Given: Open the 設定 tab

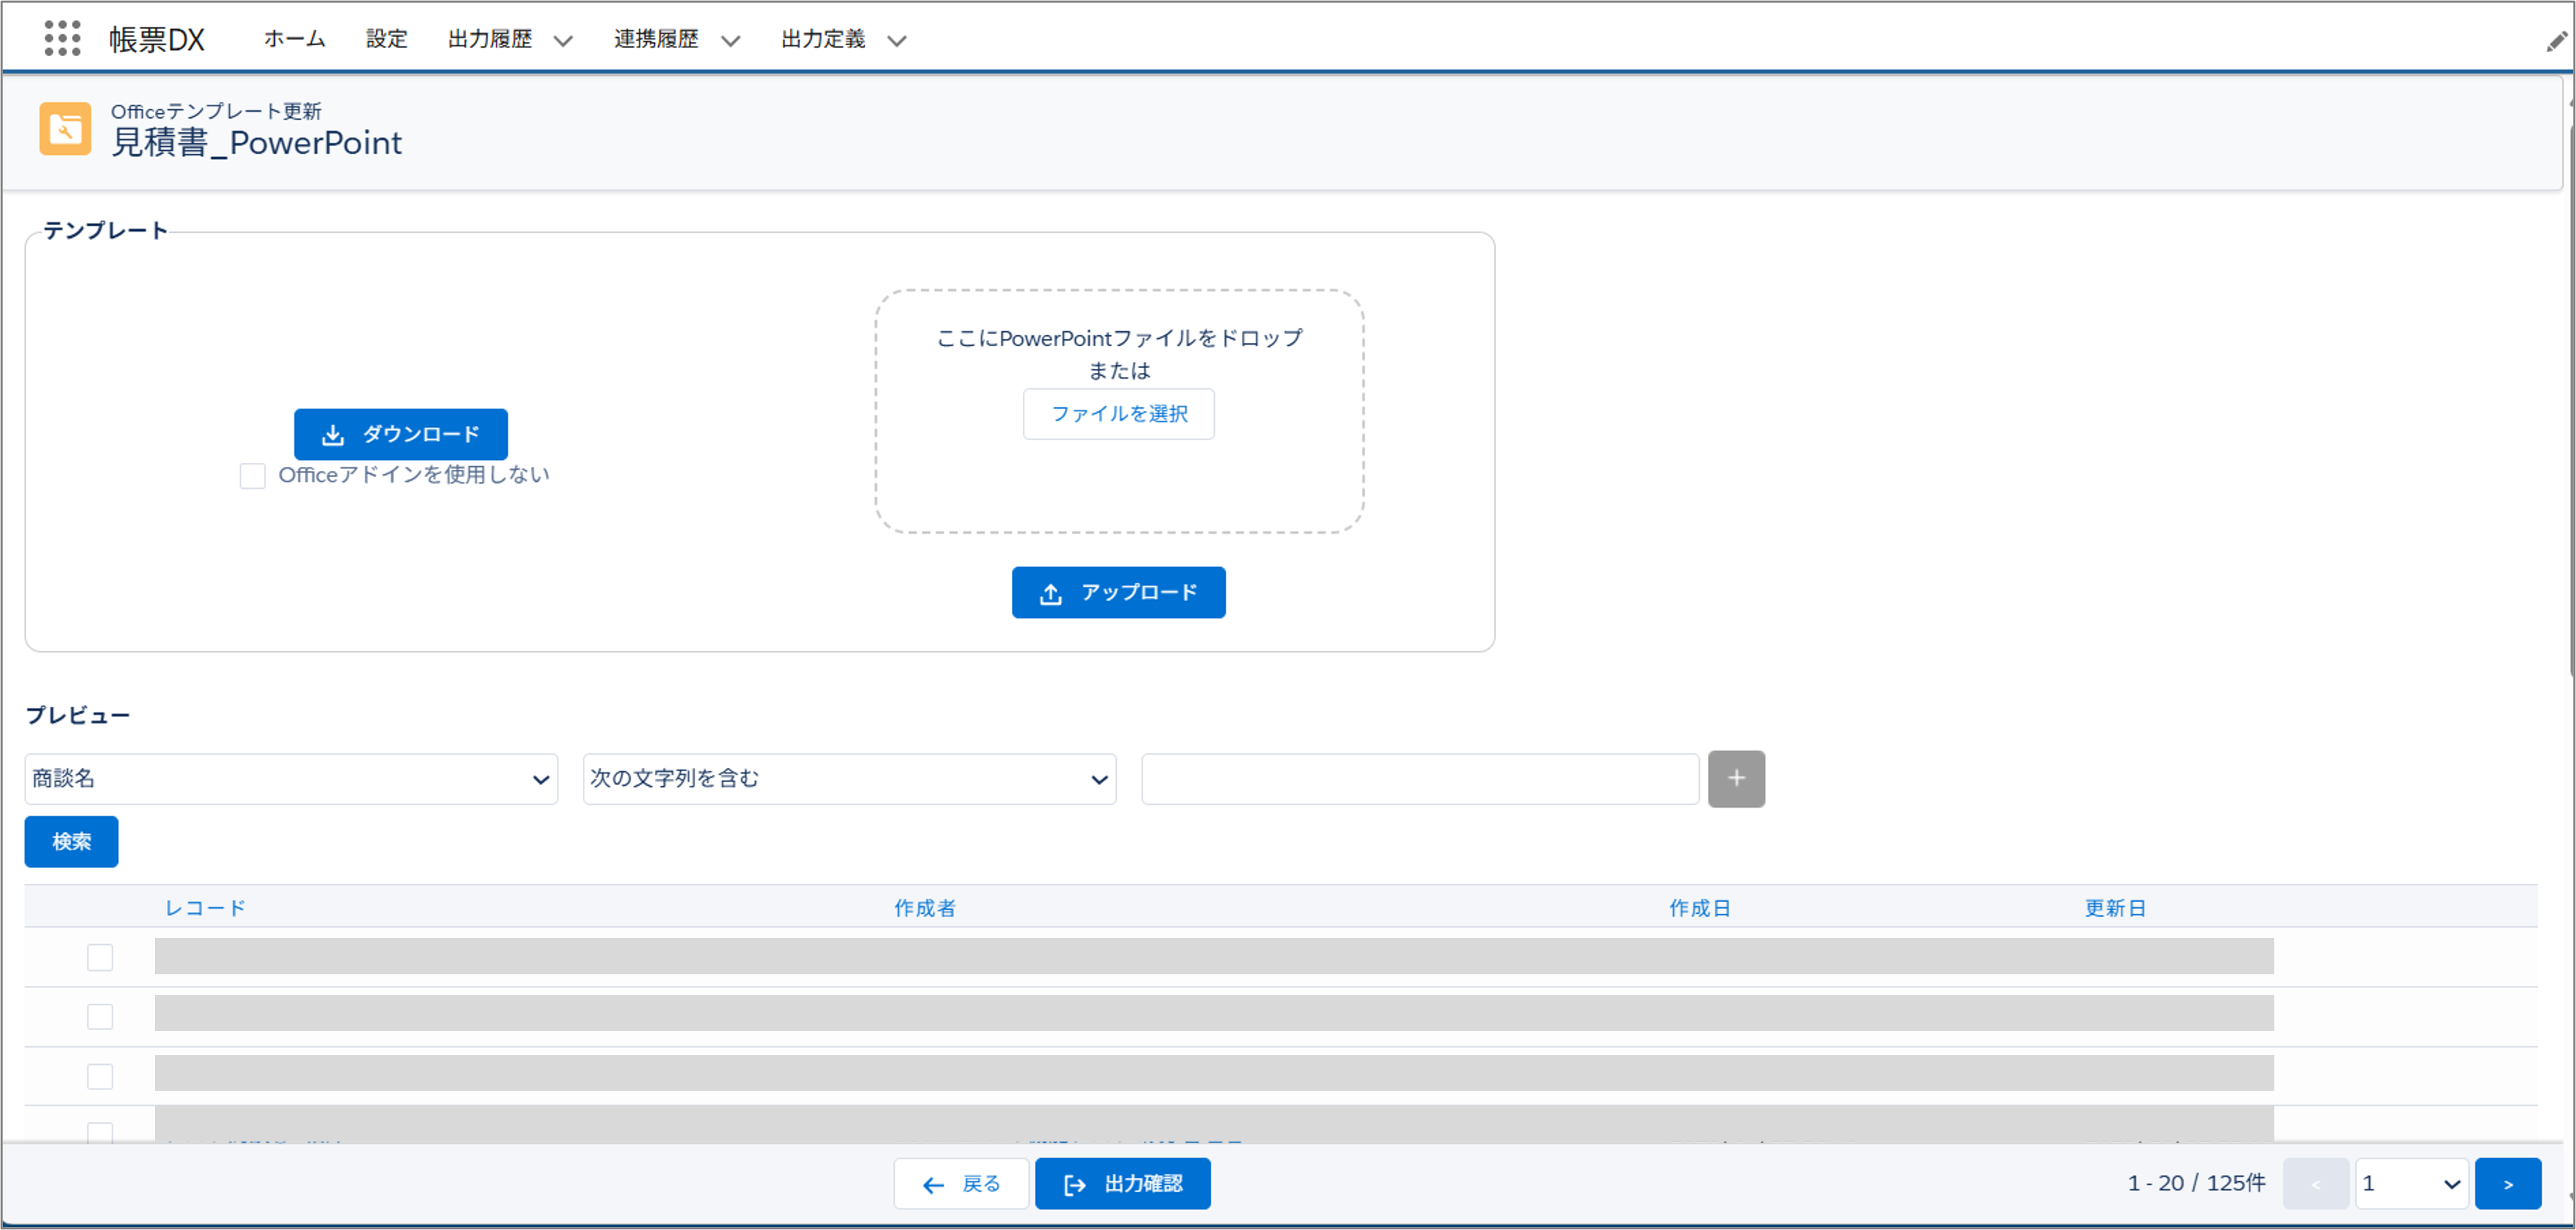Looking at the screenshot, I should [386, 39].
